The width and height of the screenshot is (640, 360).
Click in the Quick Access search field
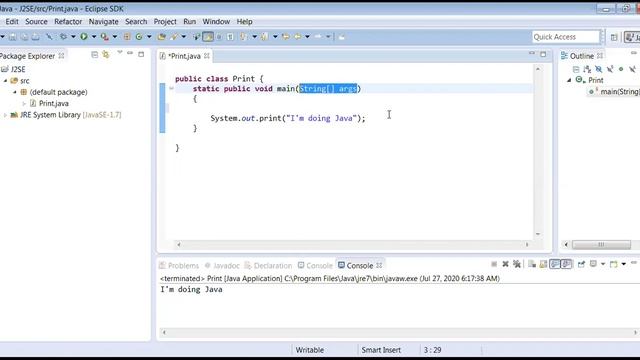[x=566, y=37]
